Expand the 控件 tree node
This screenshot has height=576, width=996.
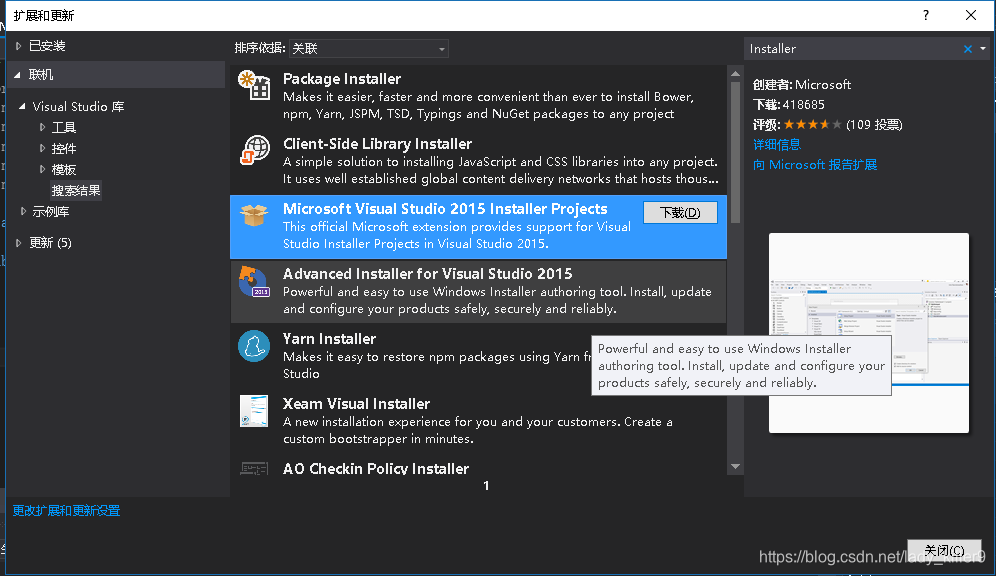[43, 149]
